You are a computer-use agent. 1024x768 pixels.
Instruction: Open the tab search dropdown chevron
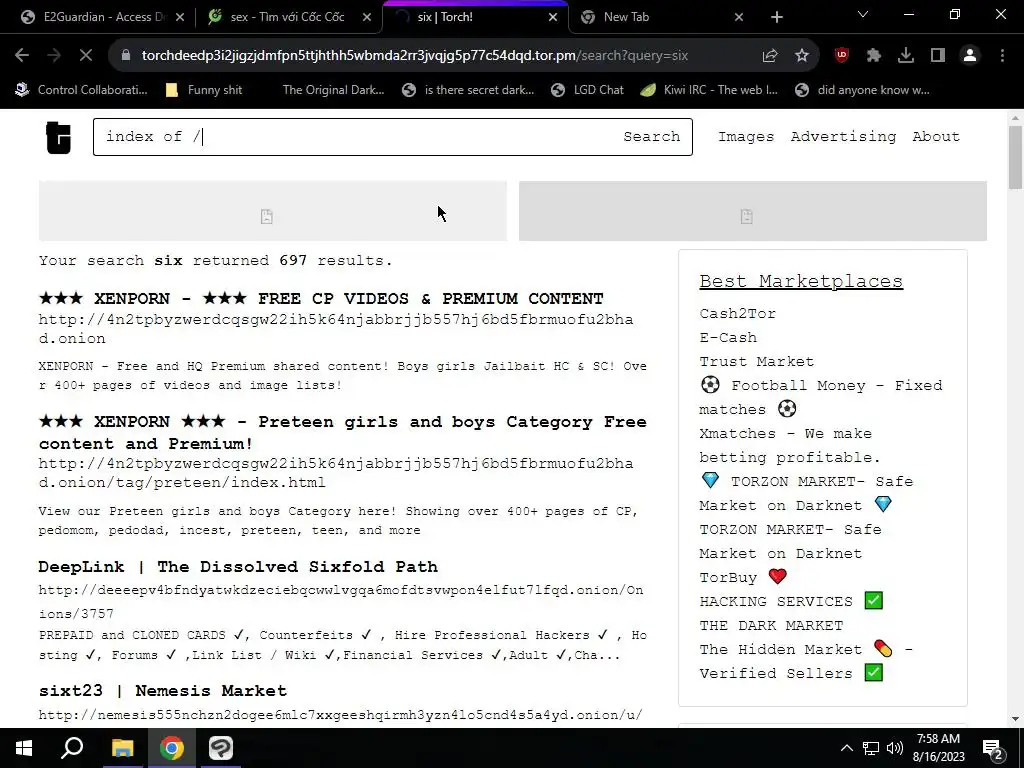[863, 14]
